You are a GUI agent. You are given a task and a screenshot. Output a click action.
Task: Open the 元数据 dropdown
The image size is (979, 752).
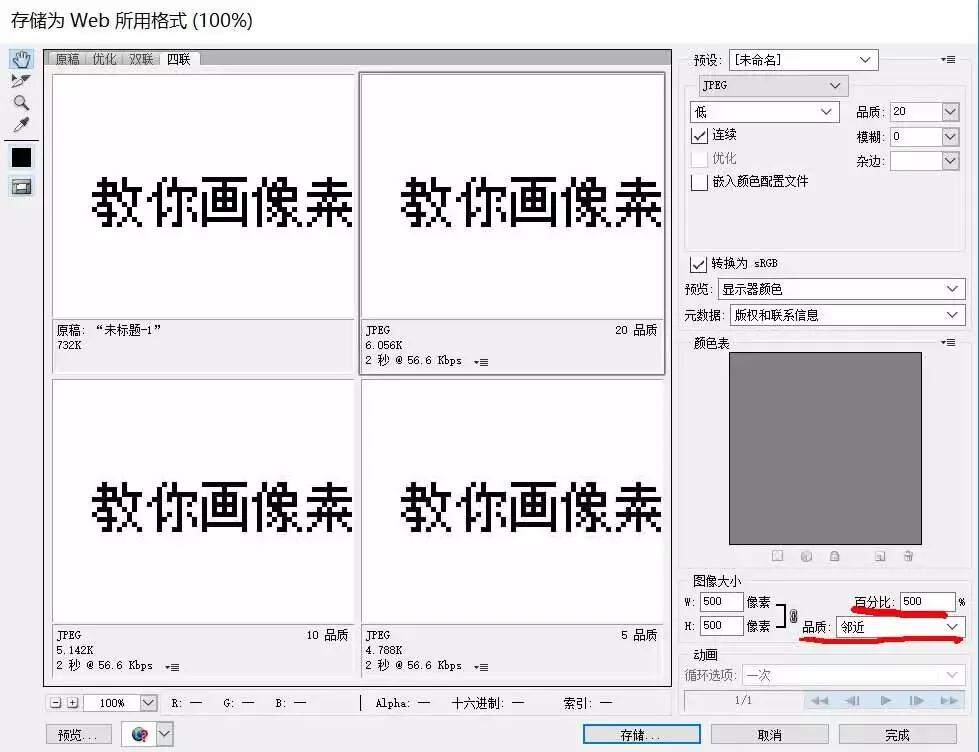tap(847, 315)
